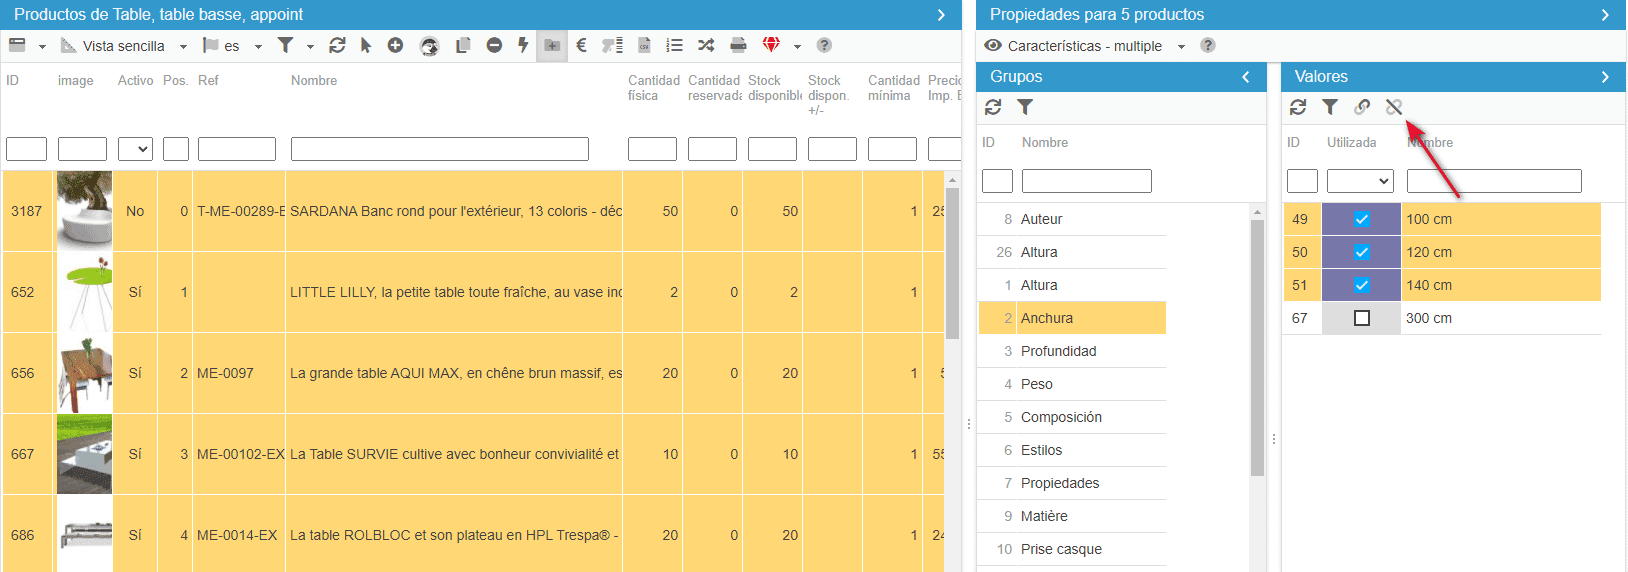Click the print icon in products toolbar

point(738,45)
